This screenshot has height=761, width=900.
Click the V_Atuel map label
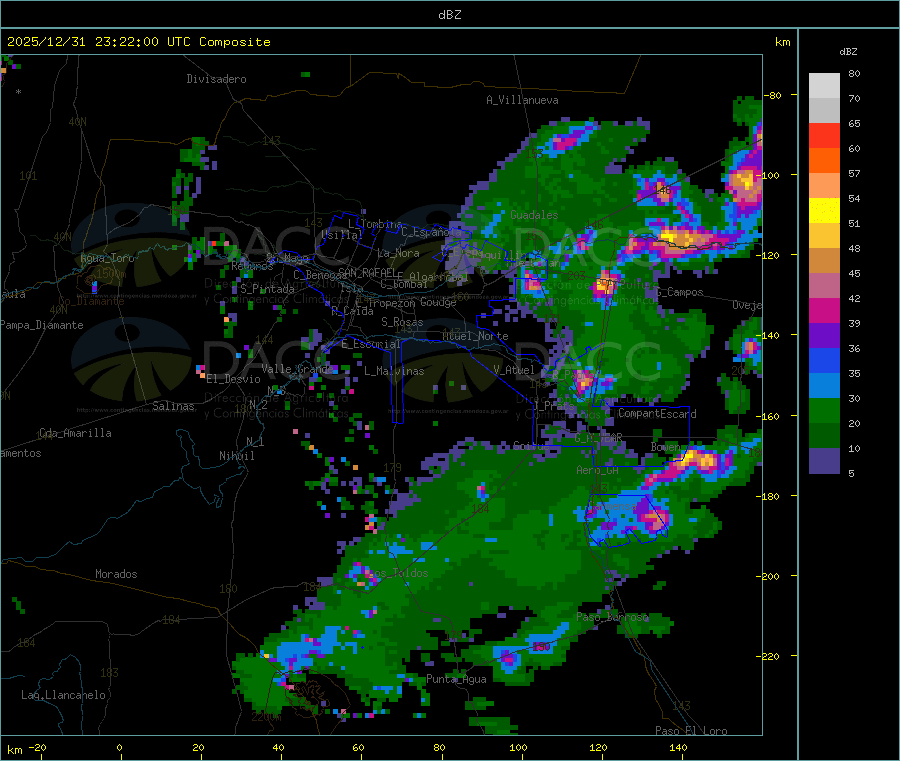click(x=514, y=370)
